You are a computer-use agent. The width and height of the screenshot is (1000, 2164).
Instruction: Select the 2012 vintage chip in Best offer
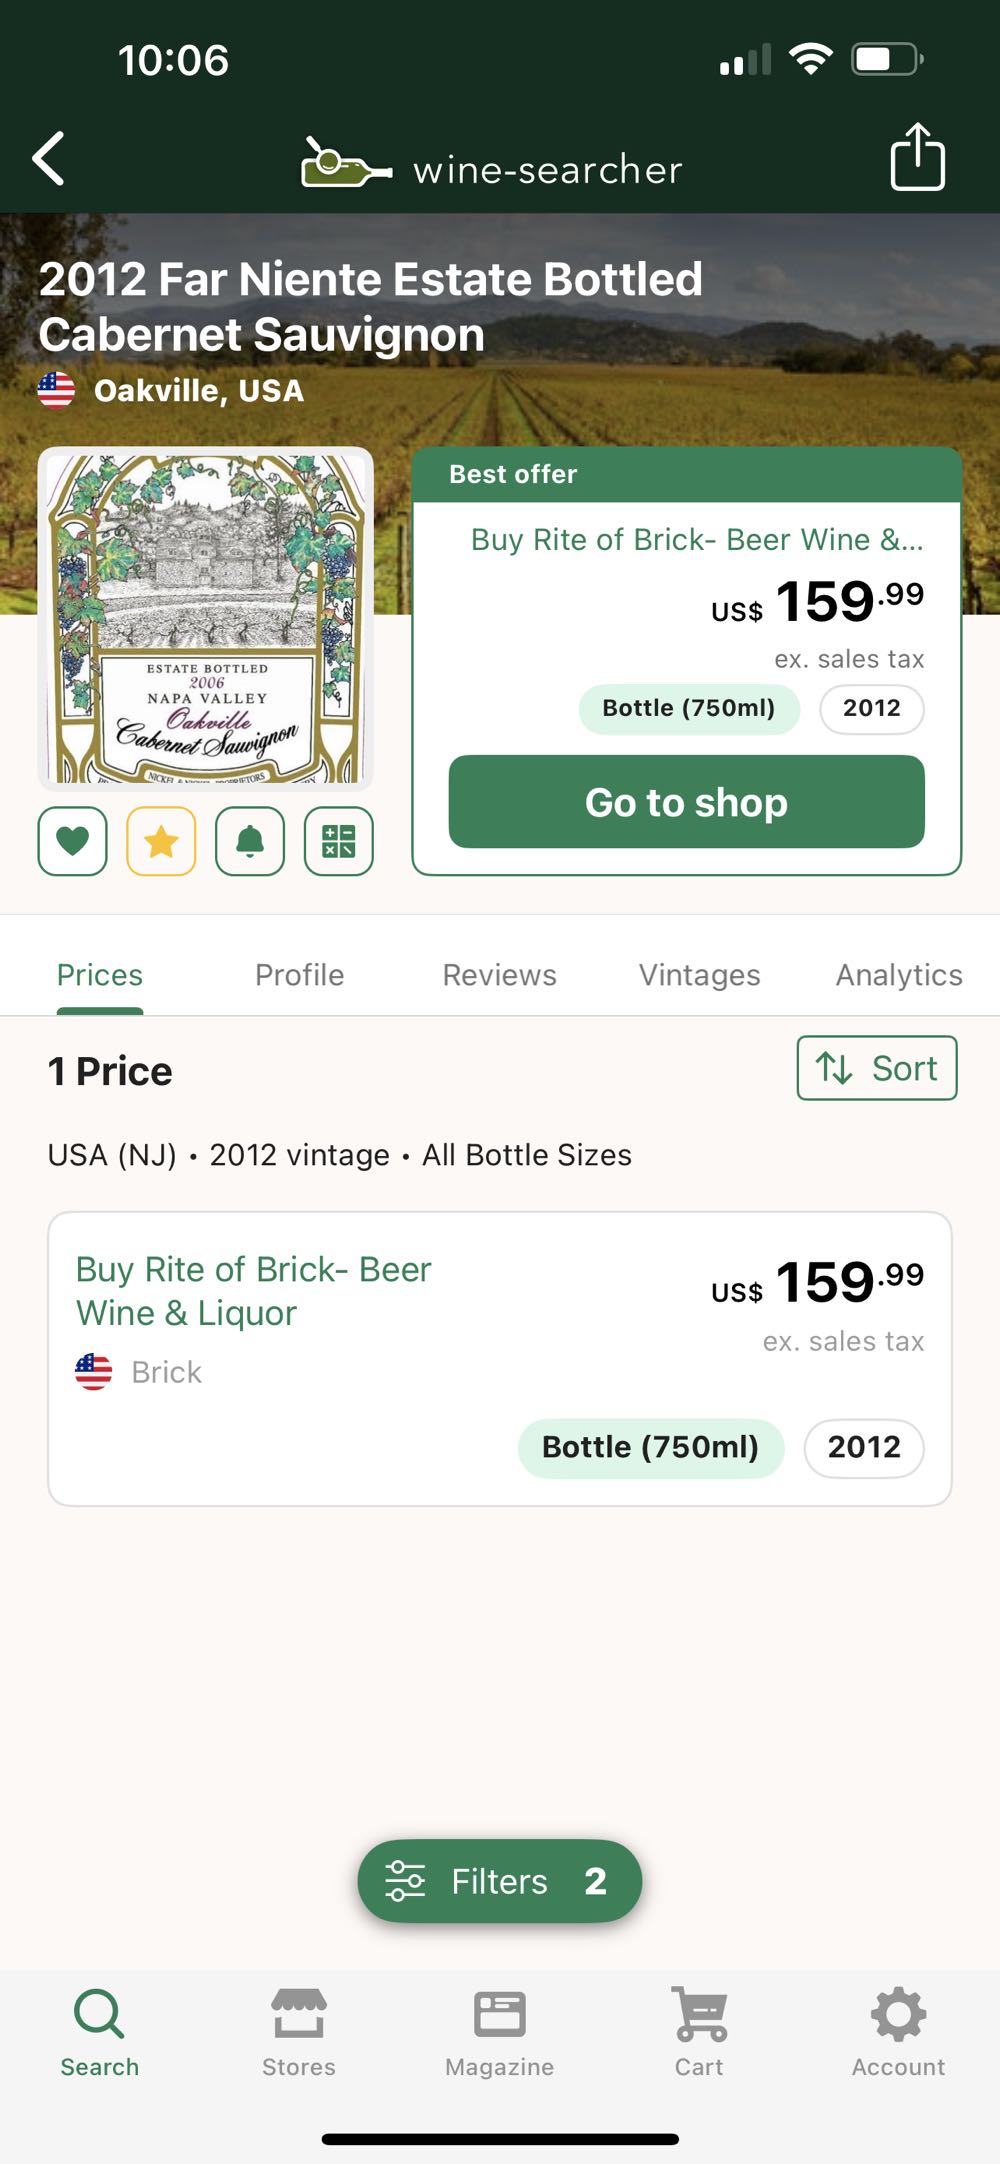pyautogui.click(x=871, y=708)
